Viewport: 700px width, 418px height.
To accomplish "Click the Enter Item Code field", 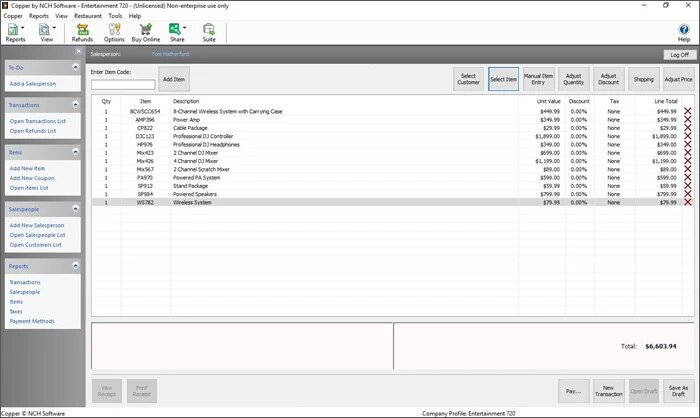I will click(123, 84).
